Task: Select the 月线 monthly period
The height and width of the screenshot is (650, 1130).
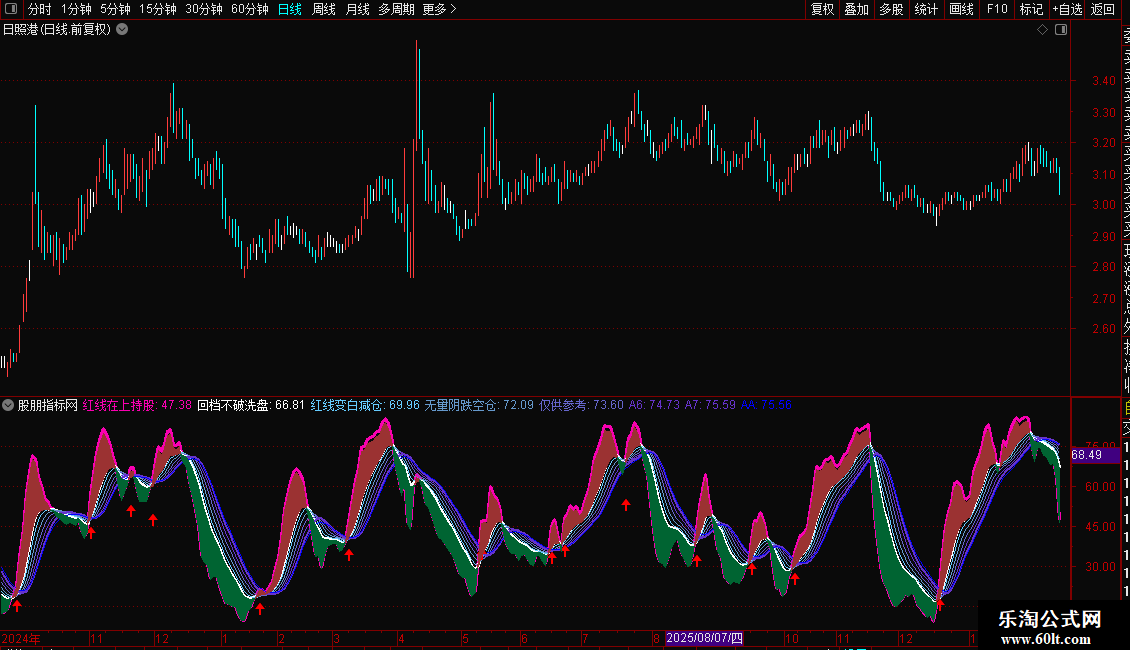Action: [x=357, y=9]
